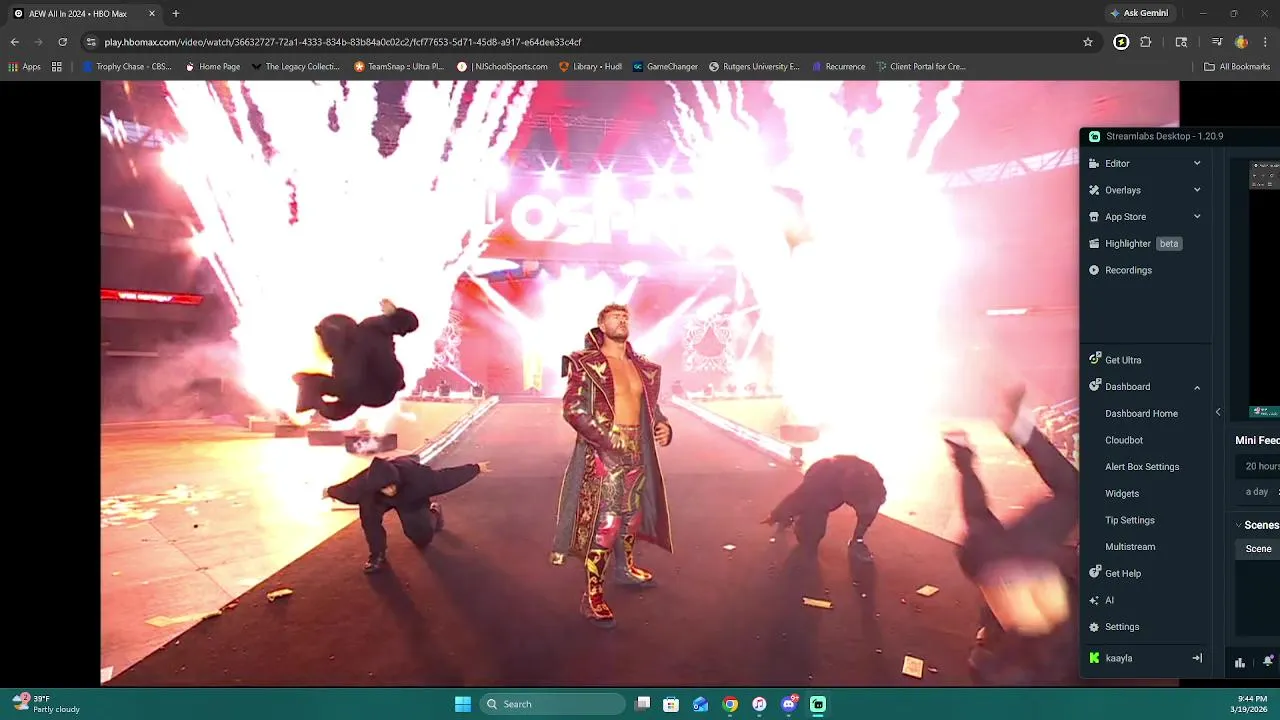Expand the App Store chevron
This screenshot has height=720, width=1280.
tap(1197, 217)
